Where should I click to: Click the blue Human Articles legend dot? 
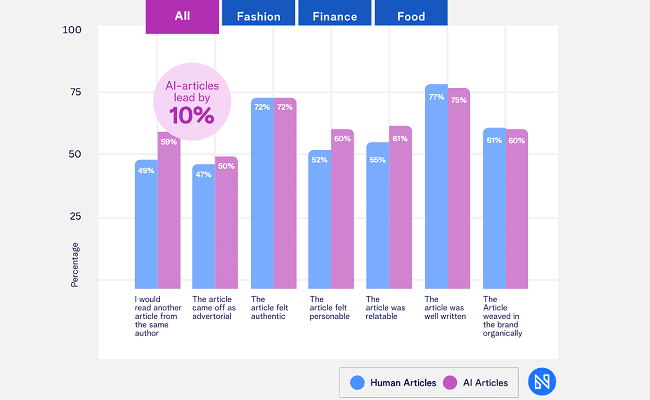coord(357,382)
